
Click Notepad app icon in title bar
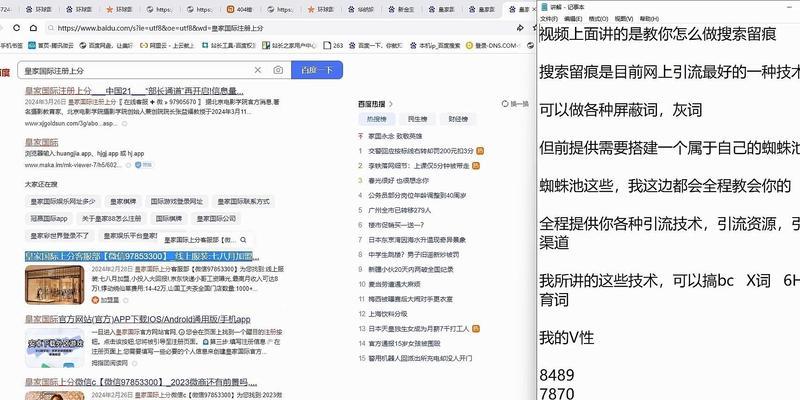(x=544, y=7)
